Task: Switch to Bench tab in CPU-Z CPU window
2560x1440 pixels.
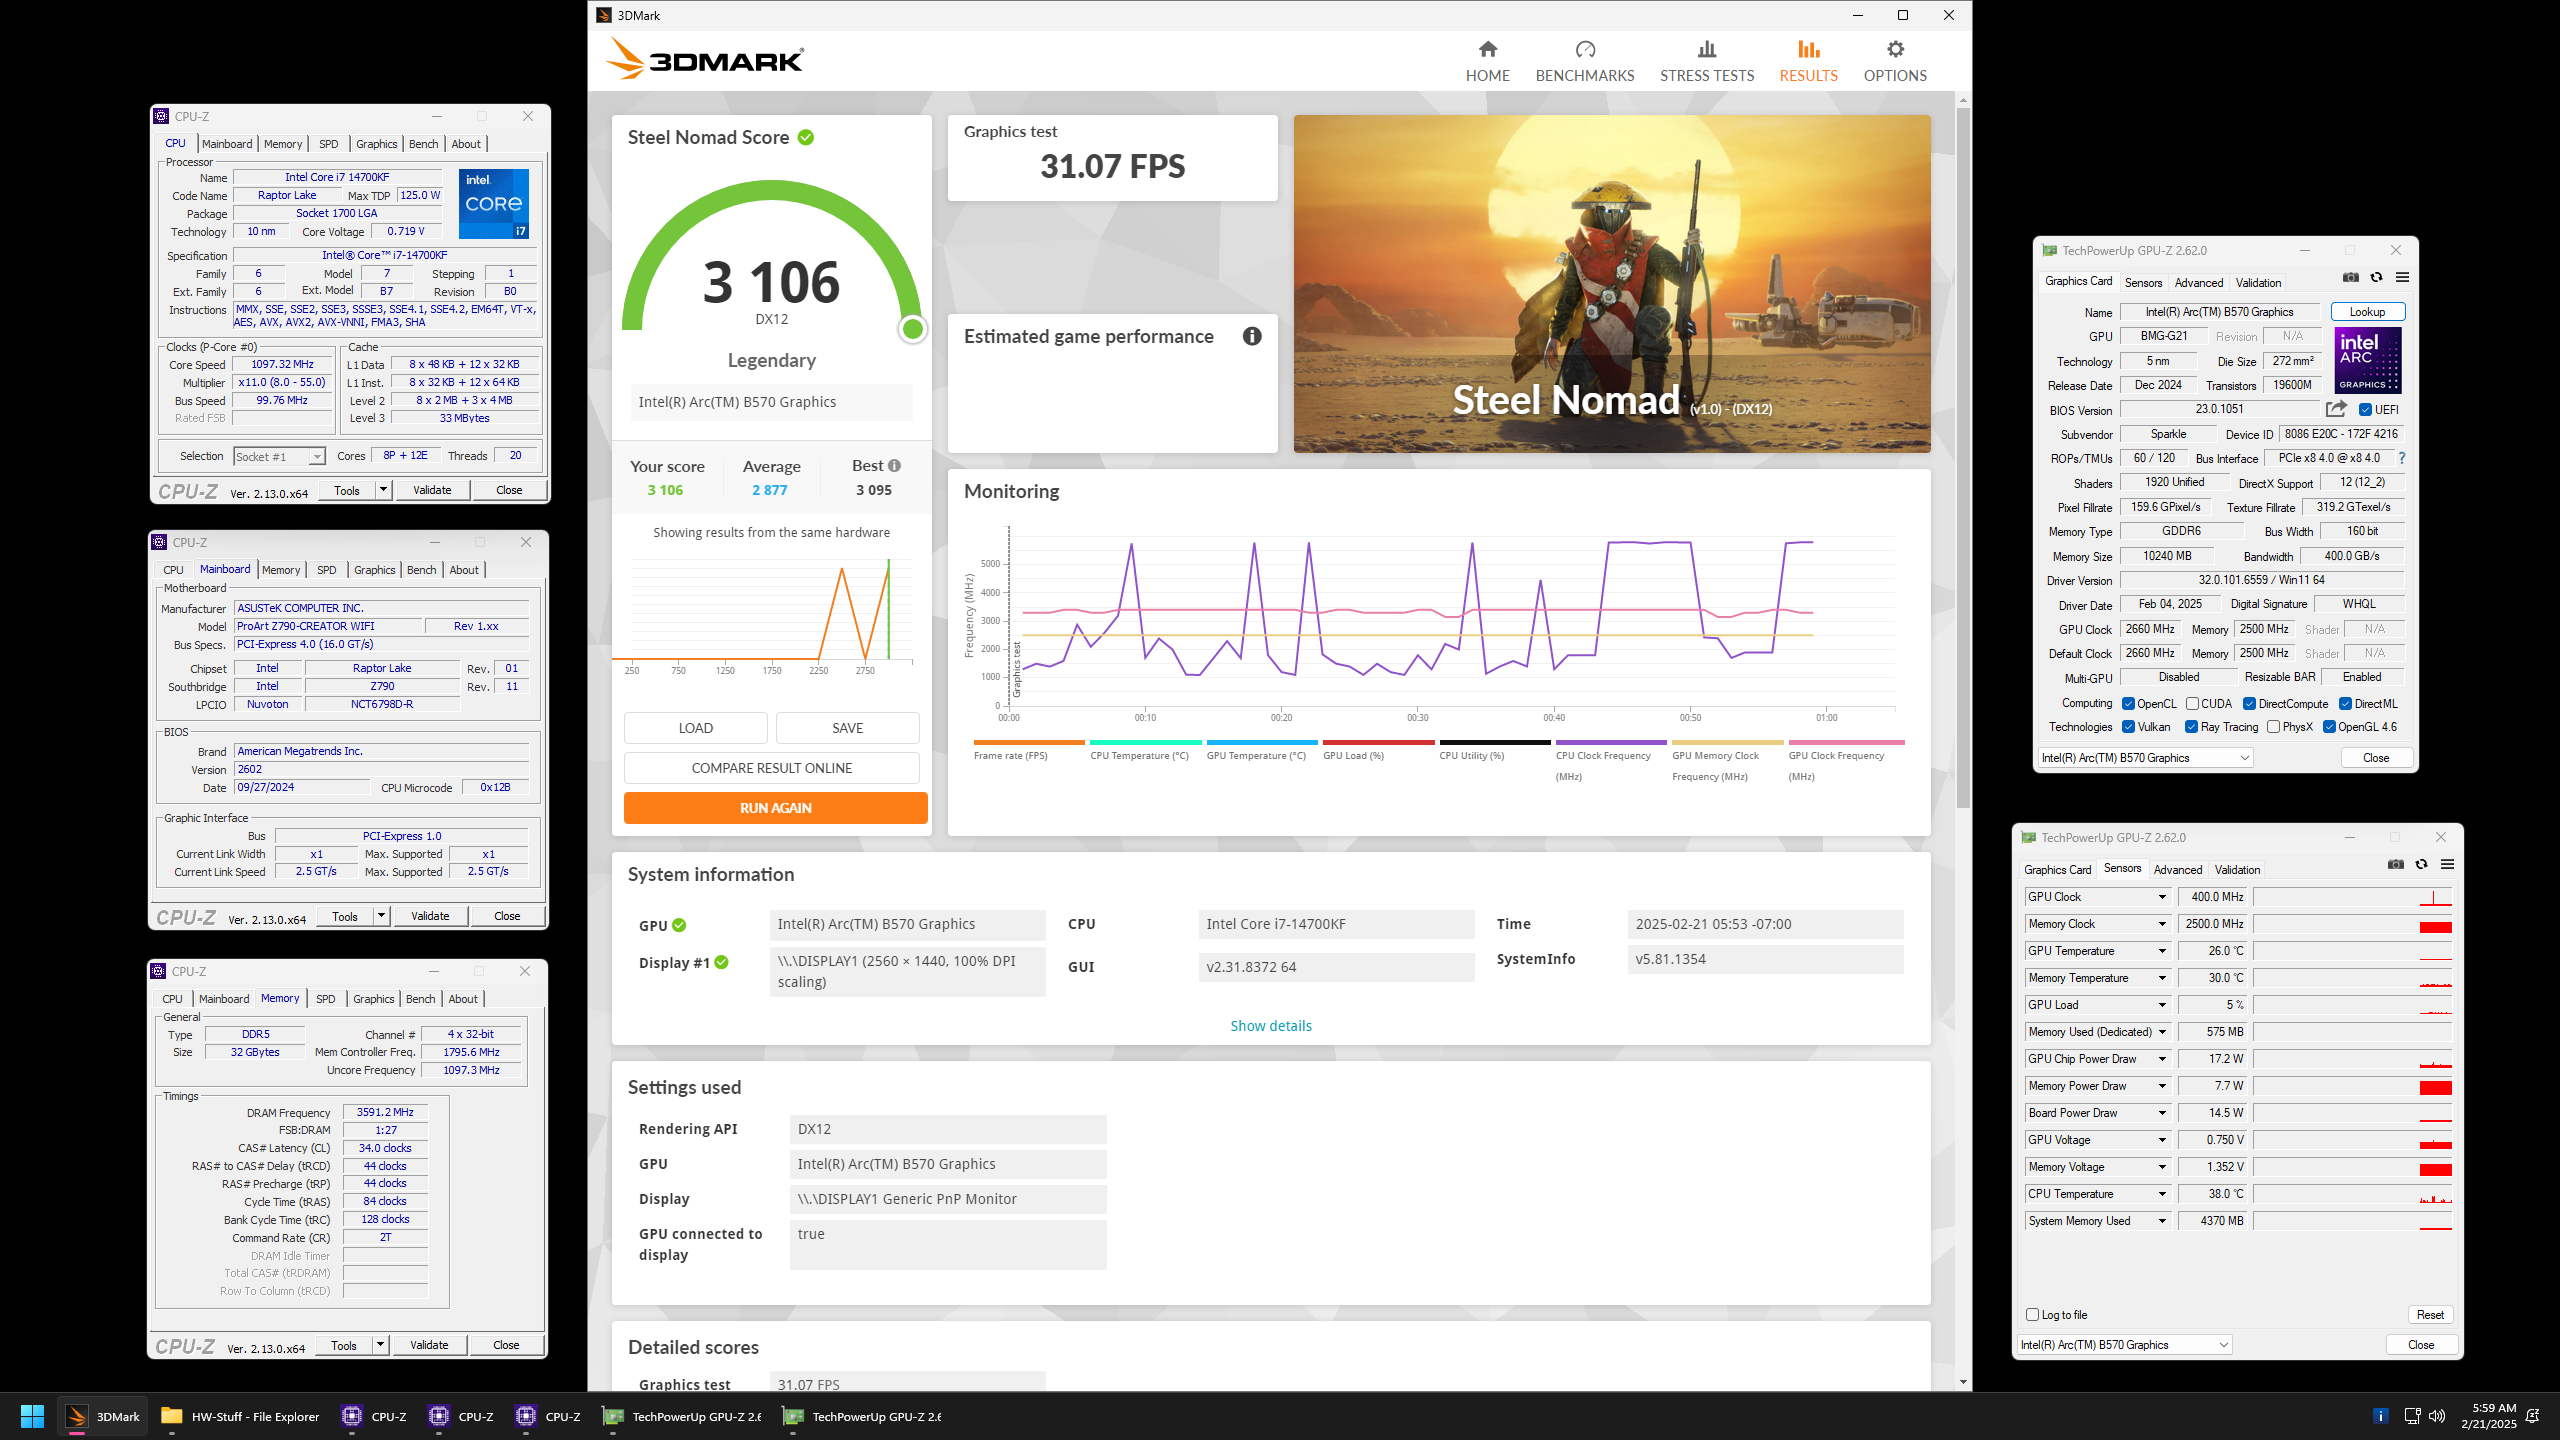Action: tap(424, 144)
